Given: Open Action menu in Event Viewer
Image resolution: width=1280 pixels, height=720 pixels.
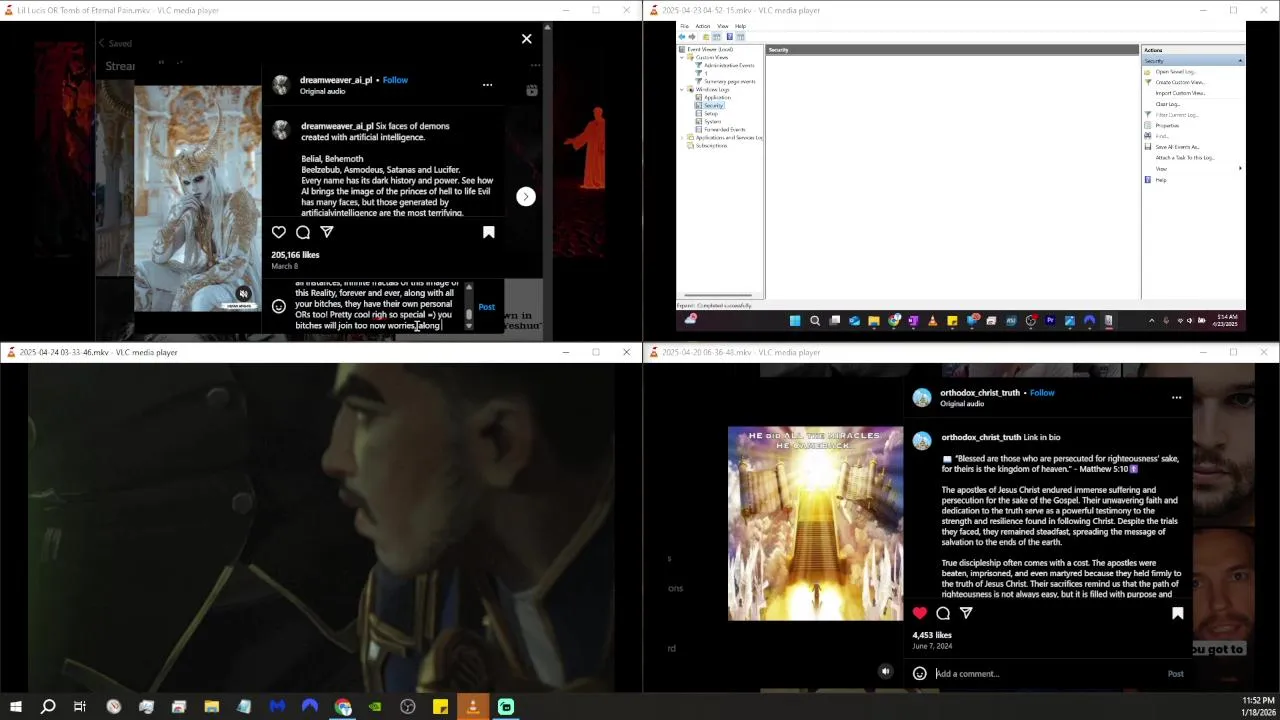Looking at the screenshot, I should coord(703,26).
